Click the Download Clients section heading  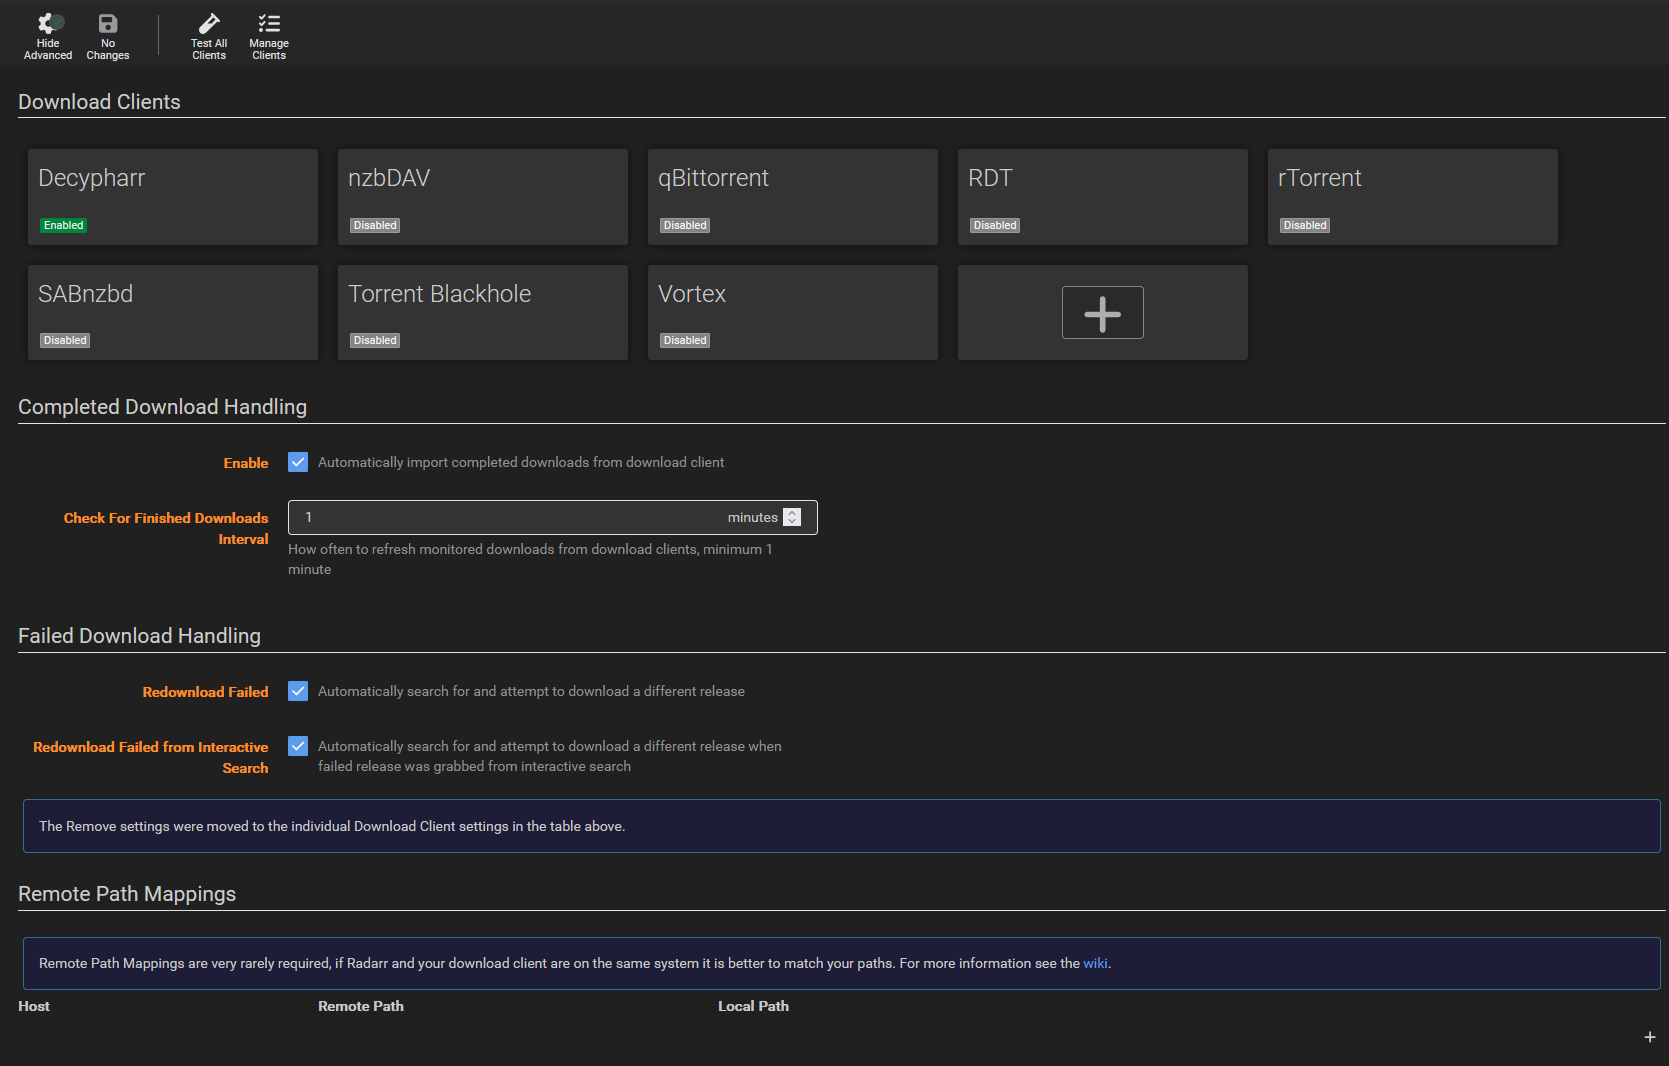[99, 102]
